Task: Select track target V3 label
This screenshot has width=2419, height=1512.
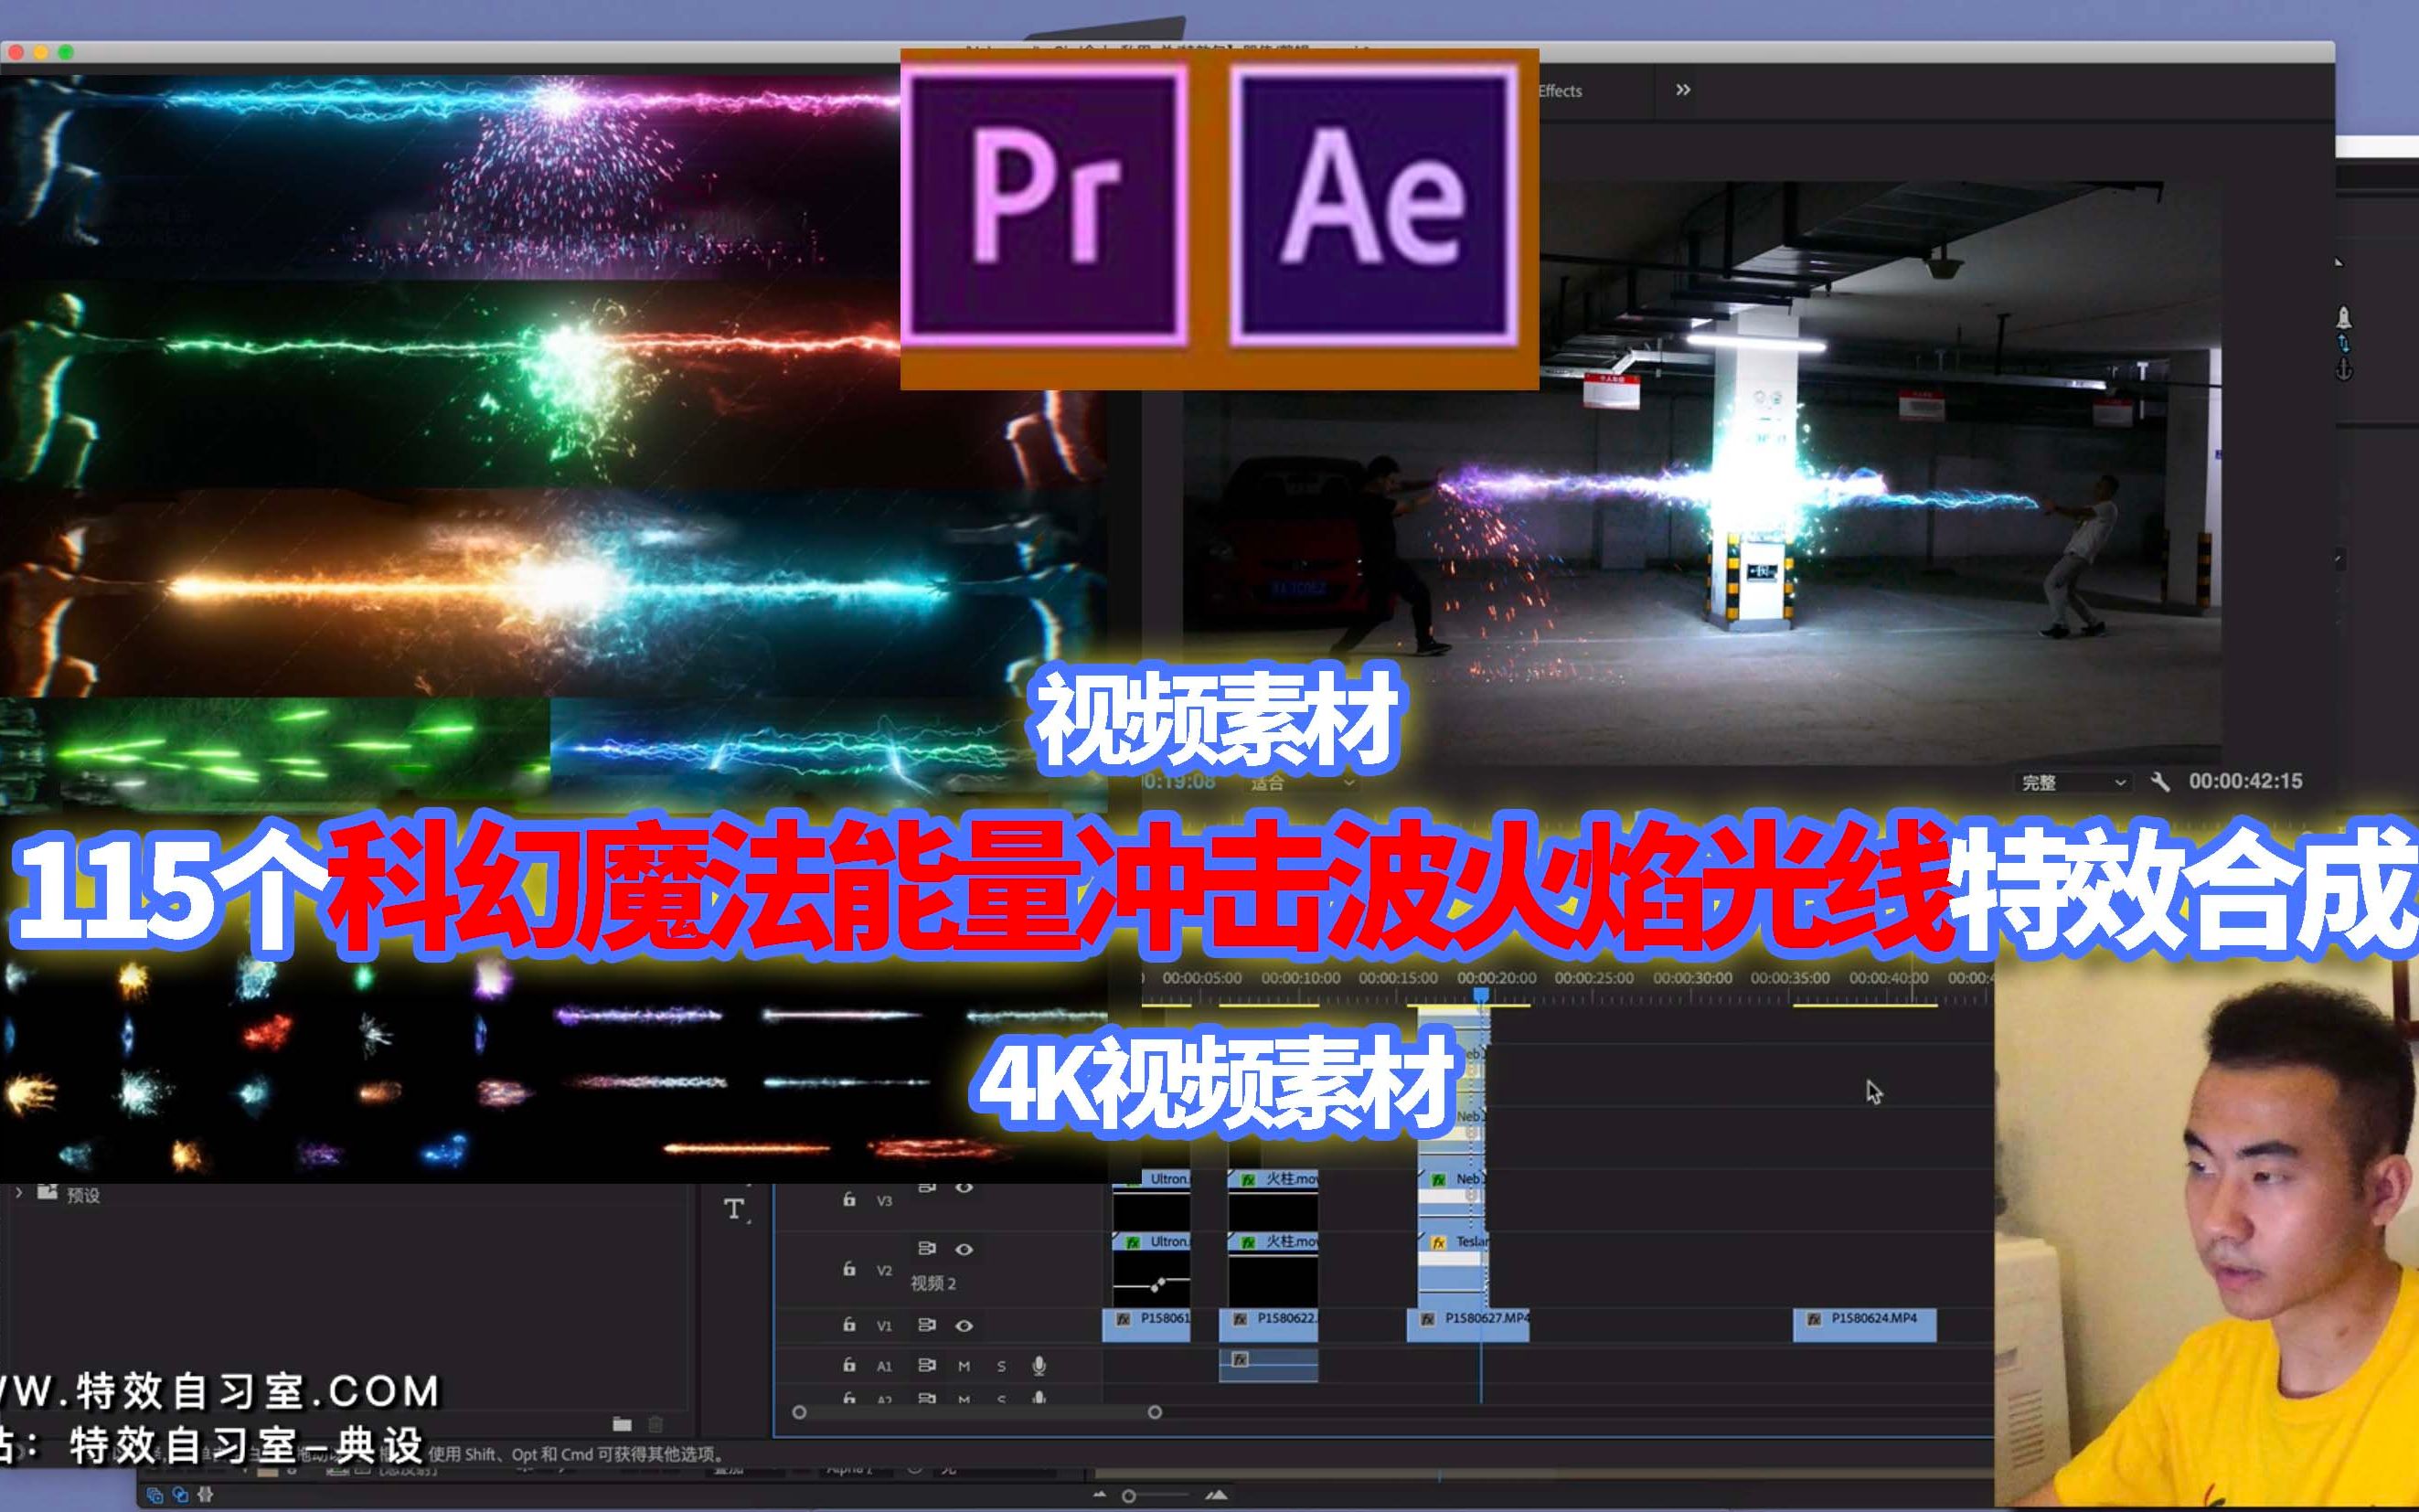Action: (884, 1200)
